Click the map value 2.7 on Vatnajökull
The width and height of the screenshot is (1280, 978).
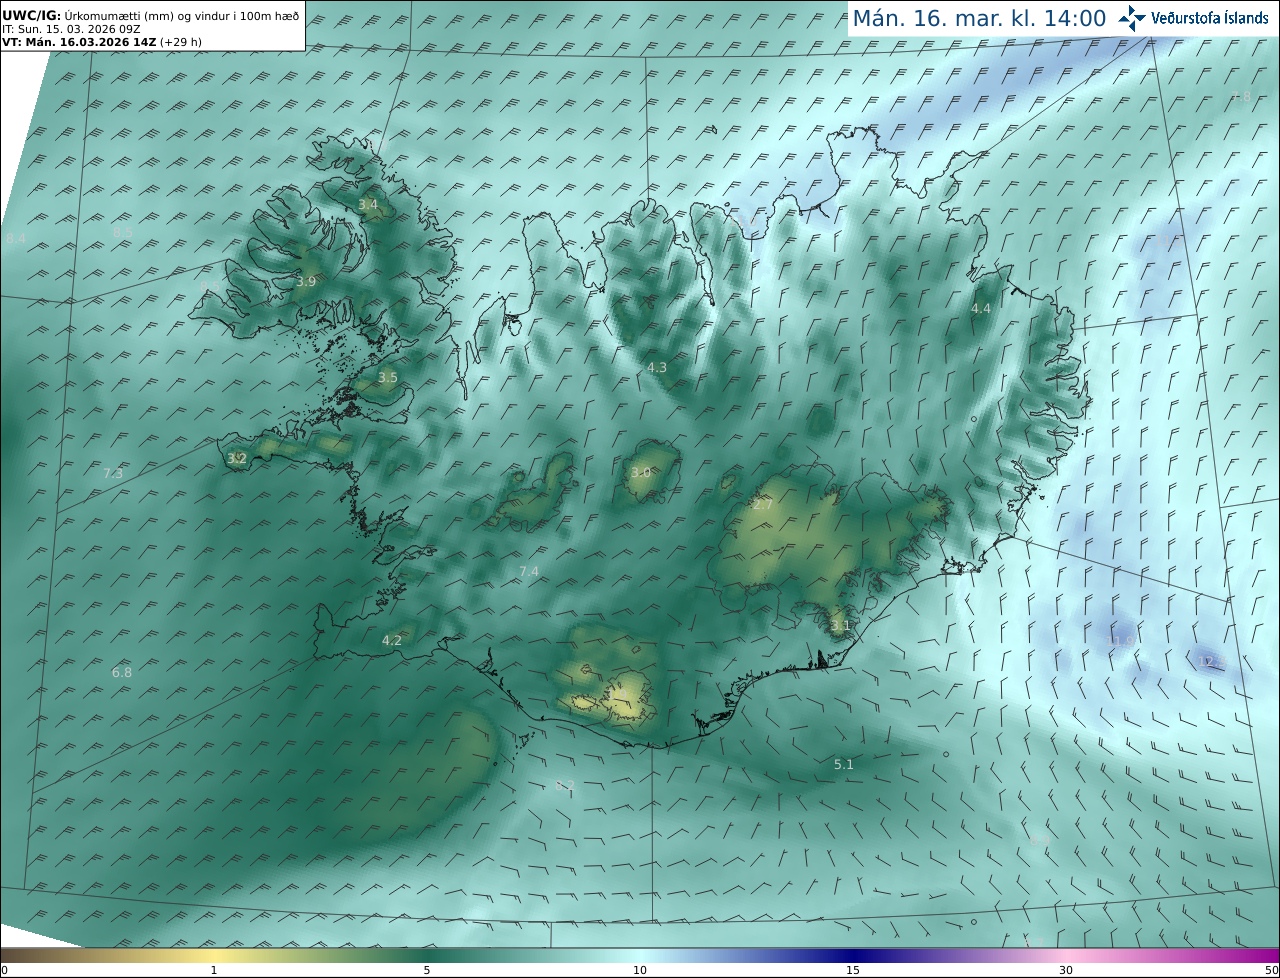coord(763,505)
